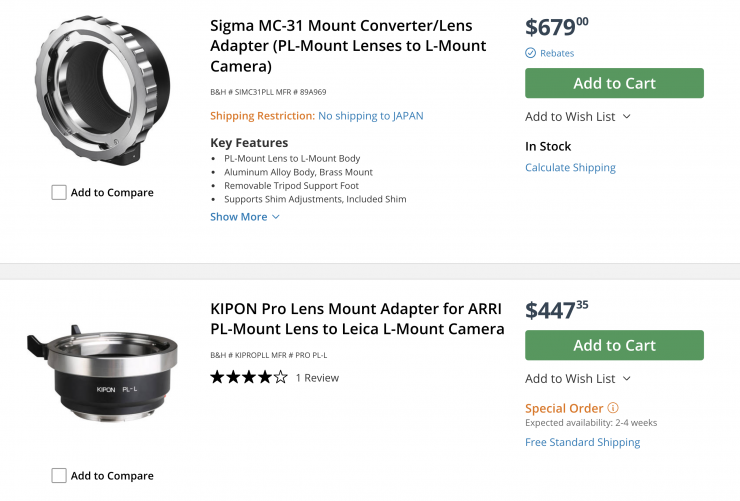Click the Special Order info icon
The image size is (740, 501).
point(613,408)
